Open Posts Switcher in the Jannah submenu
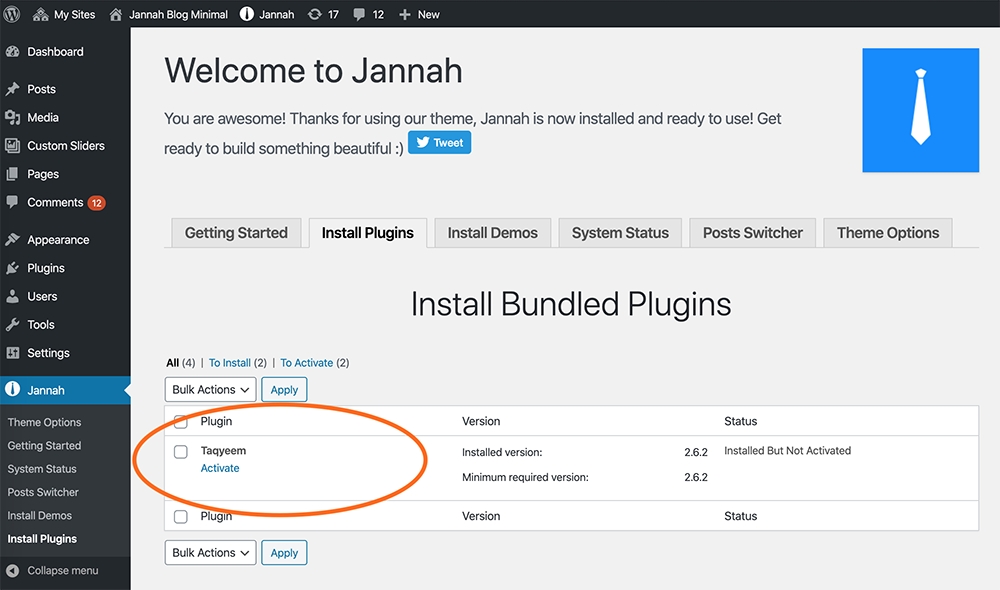This screenshot has width=1000, height=590. pyautogui.click(x=43, y=492)
